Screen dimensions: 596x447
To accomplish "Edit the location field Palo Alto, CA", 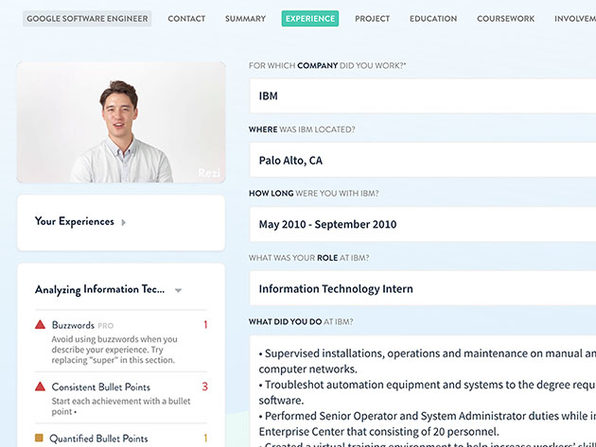I will [423, 160].
